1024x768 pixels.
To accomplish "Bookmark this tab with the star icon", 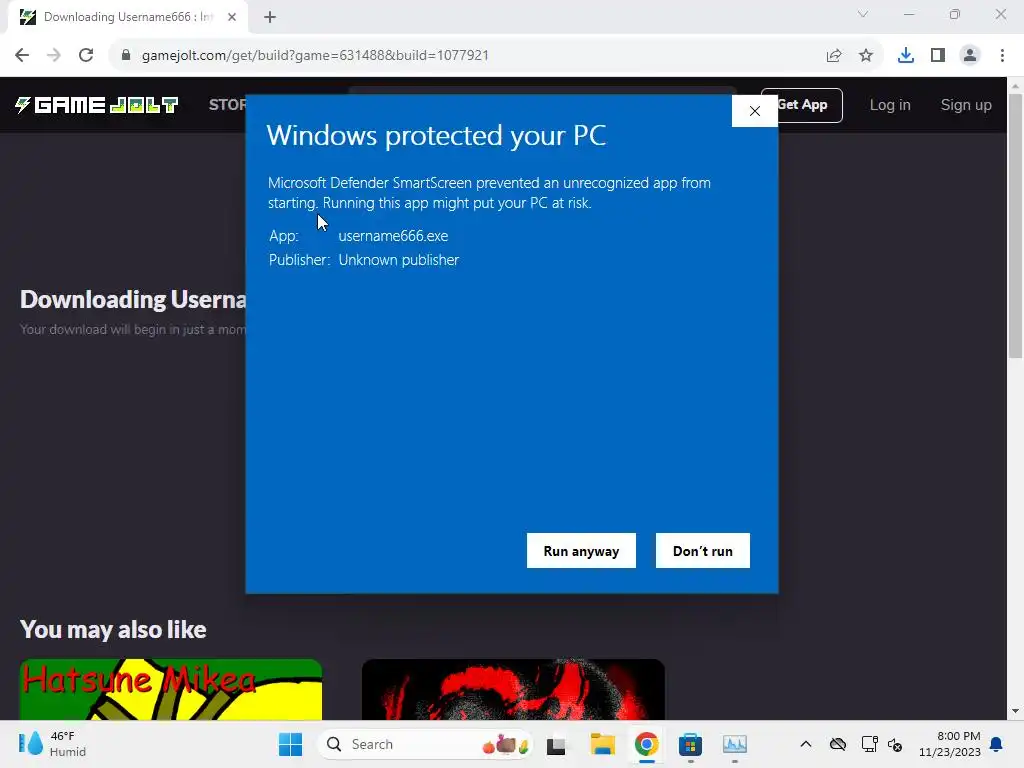I will pos(866,55).
